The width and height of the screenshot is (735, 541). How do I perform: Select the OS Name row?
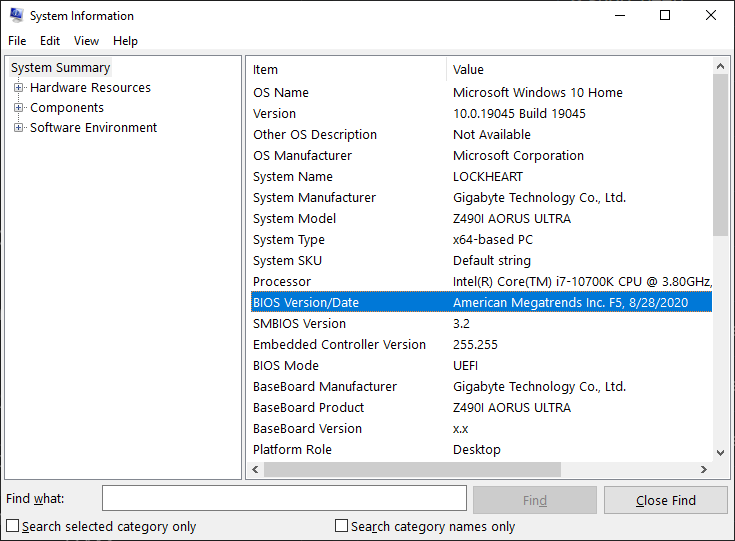(481, 93)
